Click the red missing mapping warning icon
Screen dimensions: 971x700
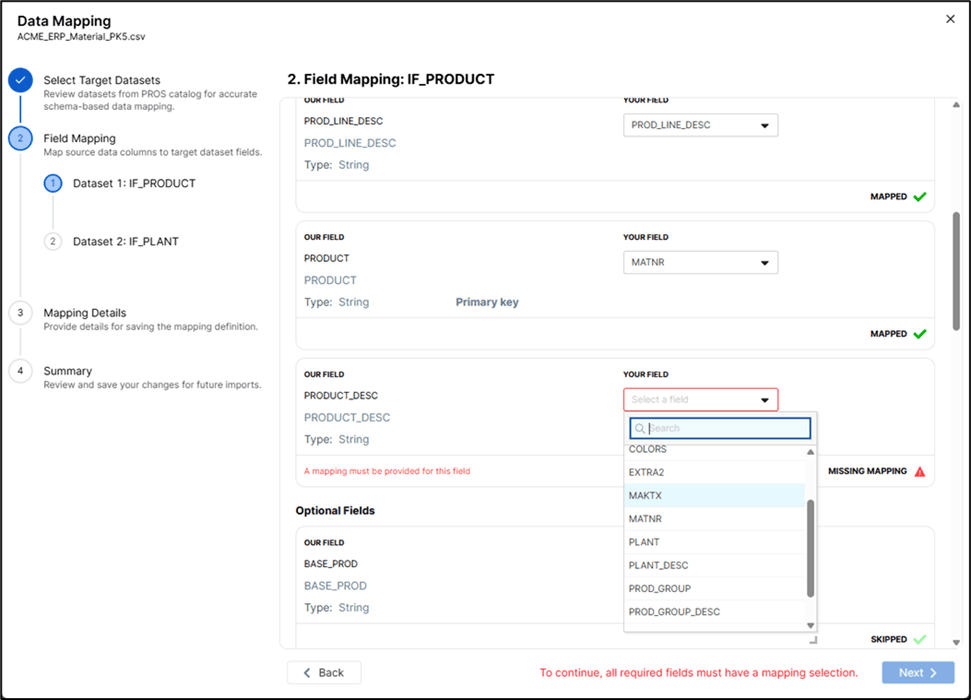click(x=919, y=471)
